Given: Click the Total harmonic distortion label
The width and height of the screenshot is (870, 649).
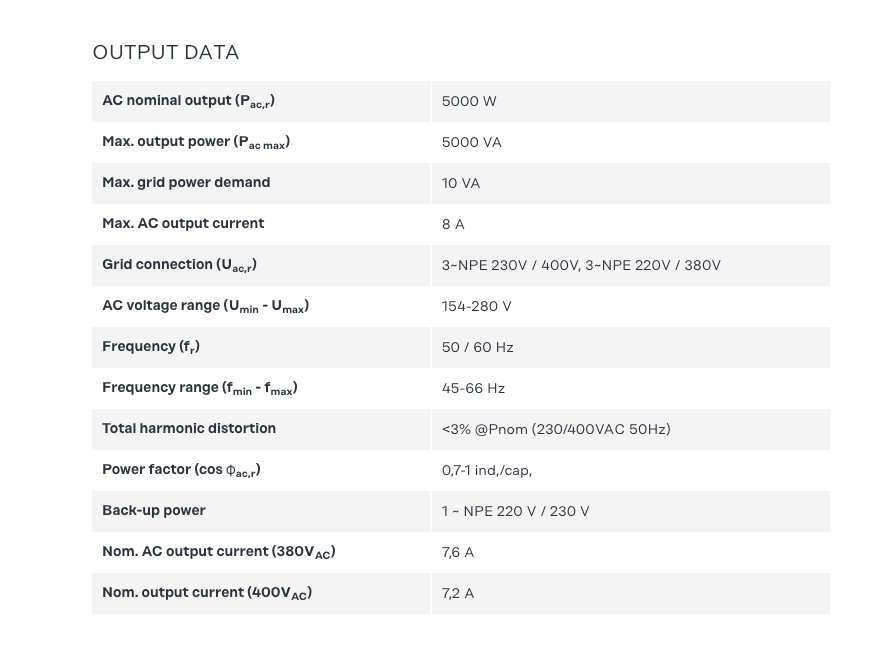Looking at the screenshot, I should (189, 429).
